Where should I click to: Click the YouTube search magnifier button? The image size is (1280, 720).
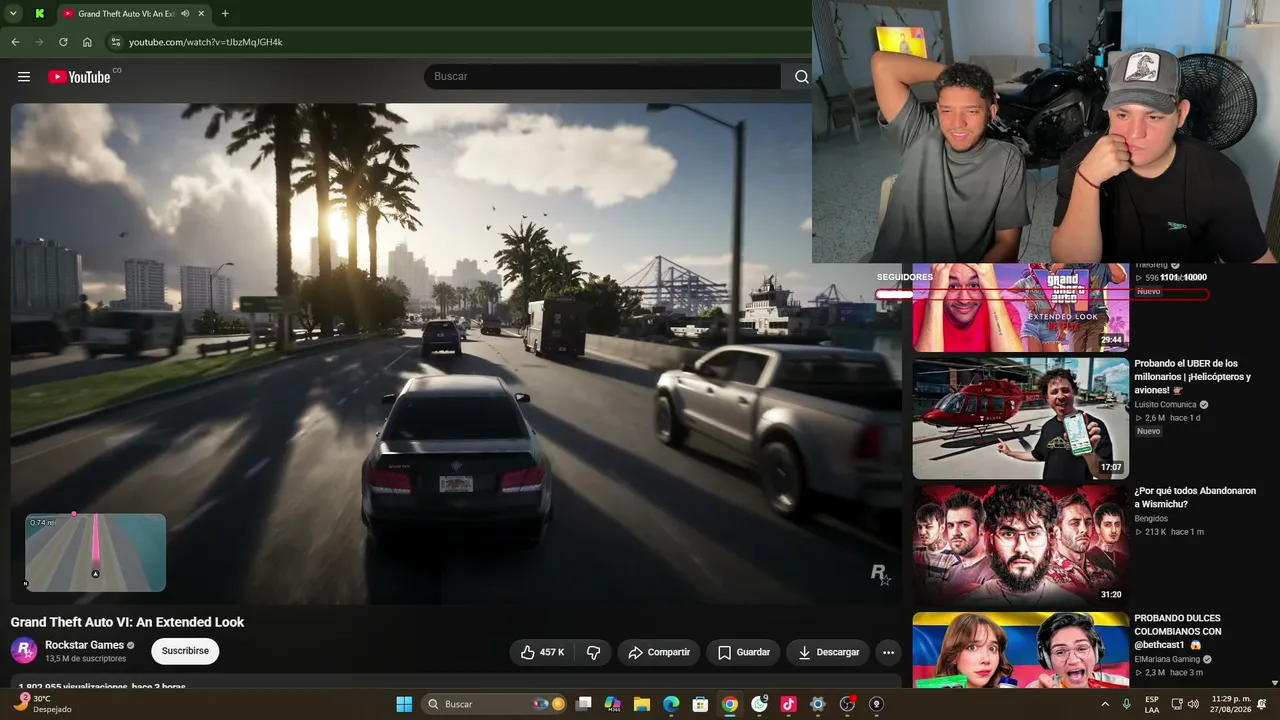[x=801, y=77]
